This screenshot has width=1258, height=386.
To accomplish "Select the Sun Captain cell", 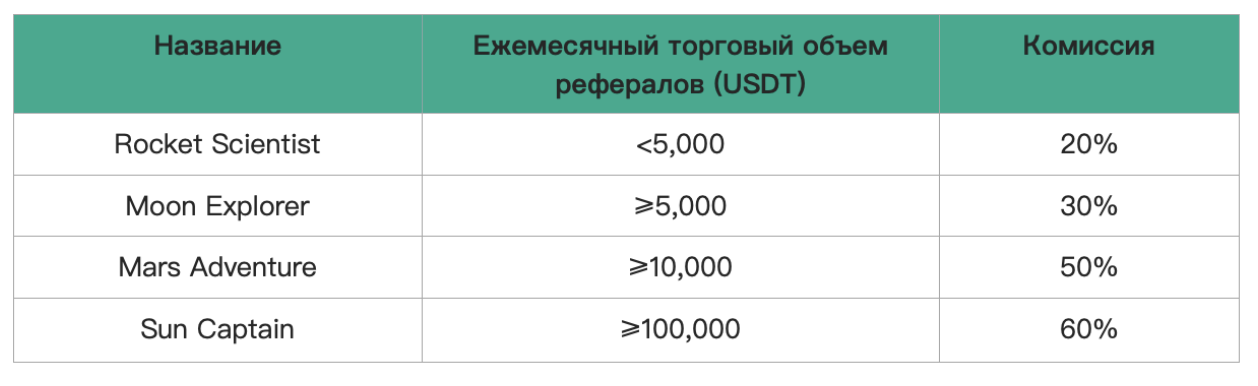I will click(217, 329).
